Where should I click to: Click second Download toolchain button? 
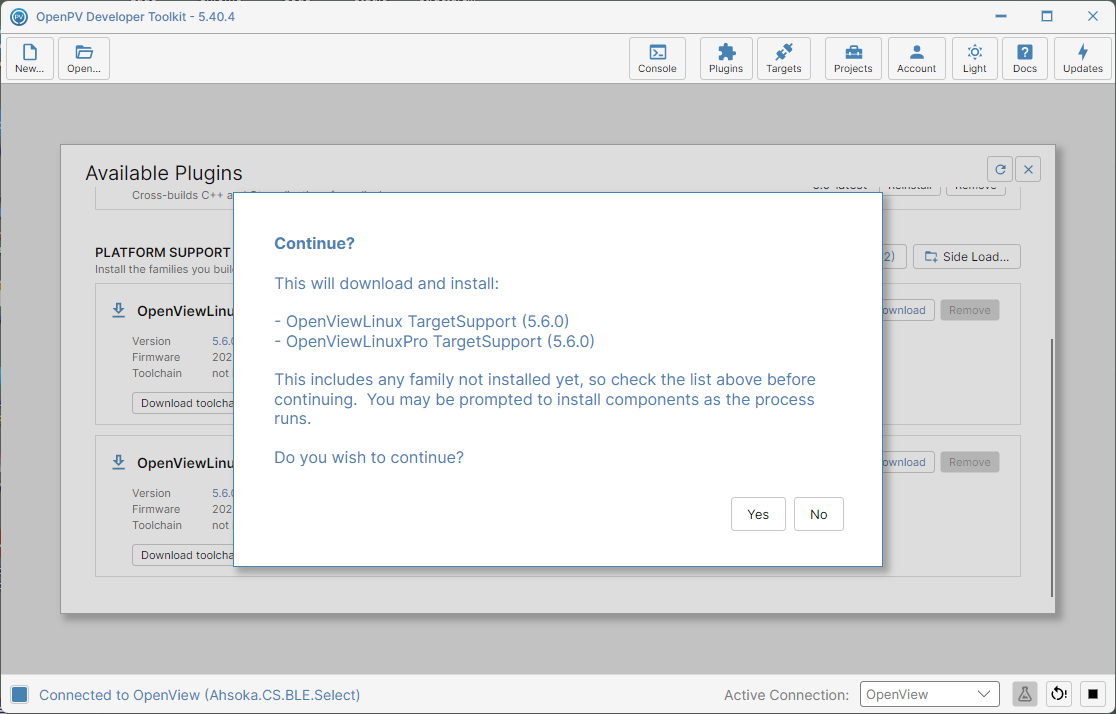tap(184, 555)
